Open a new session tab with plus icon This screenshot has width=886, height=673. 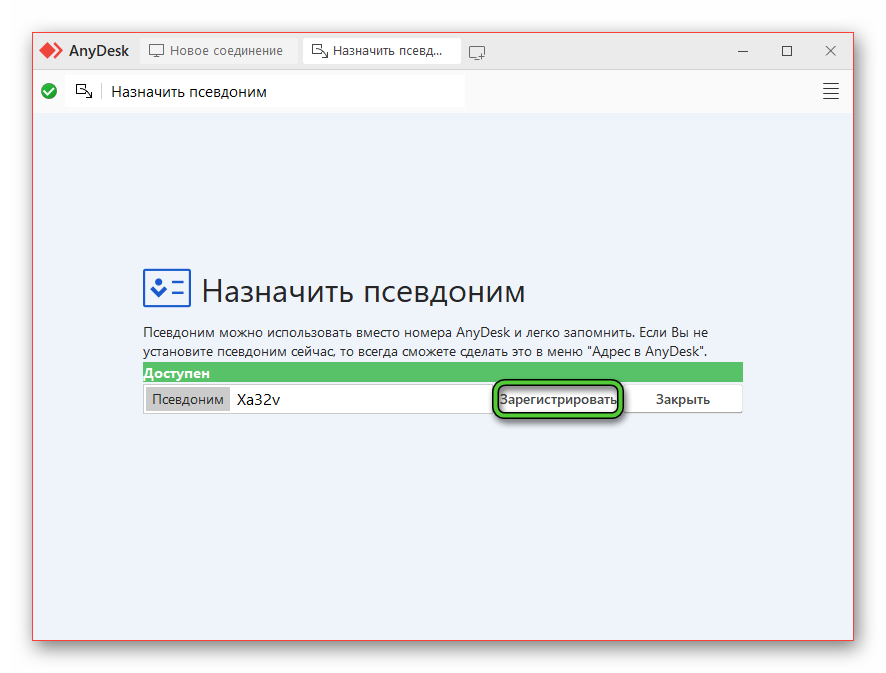click(477, 53)
